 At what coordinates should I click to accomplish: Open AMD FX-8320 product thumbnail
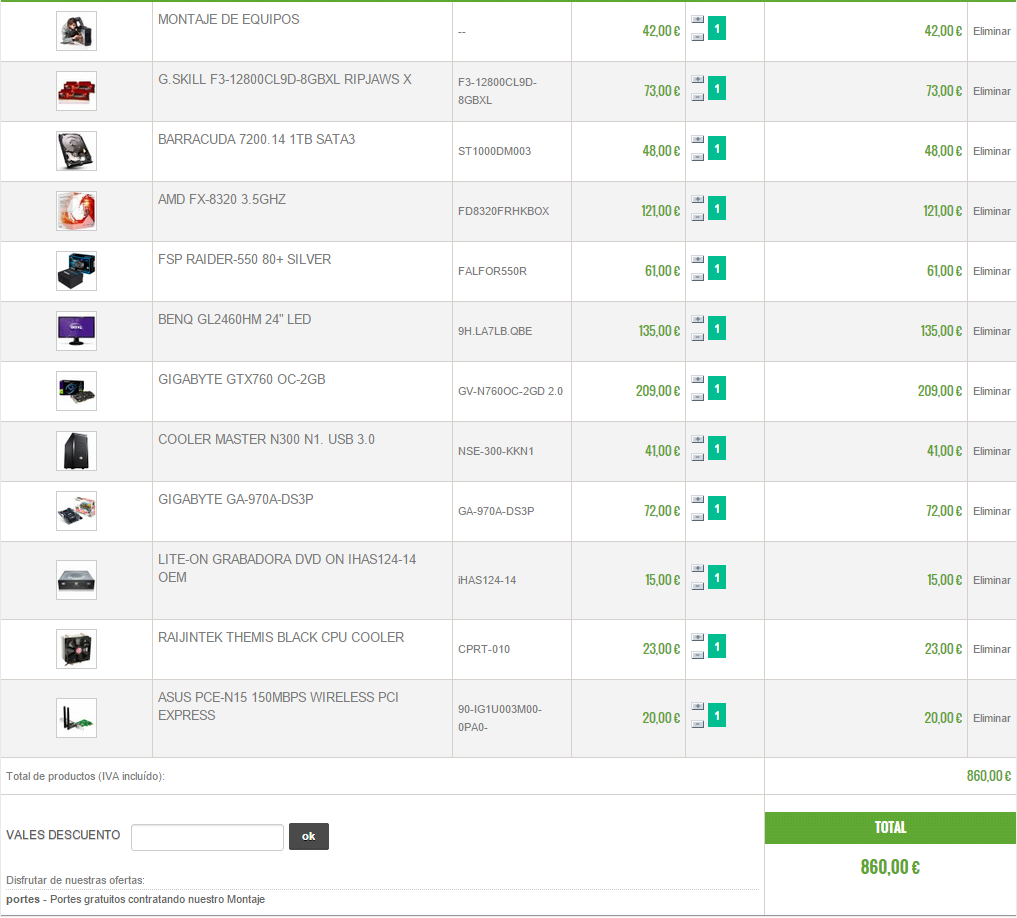77,211
